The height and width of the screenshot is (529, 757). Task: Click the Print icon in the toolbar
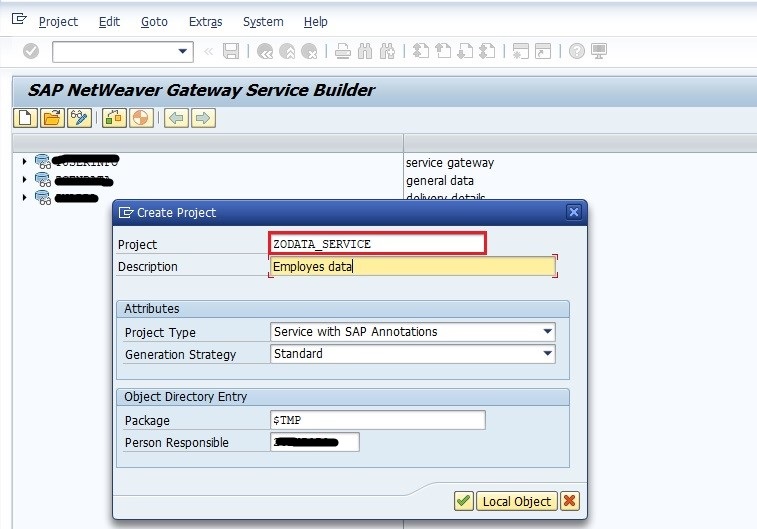coord(343,51)
